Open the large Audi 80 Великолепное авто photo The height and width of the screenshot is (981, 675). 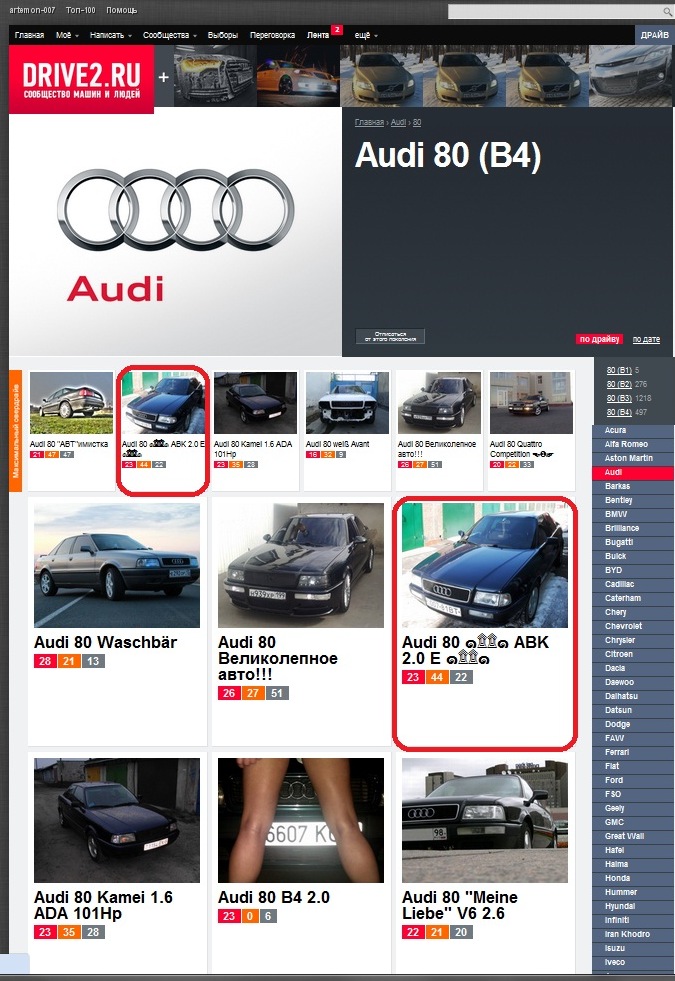301,565
